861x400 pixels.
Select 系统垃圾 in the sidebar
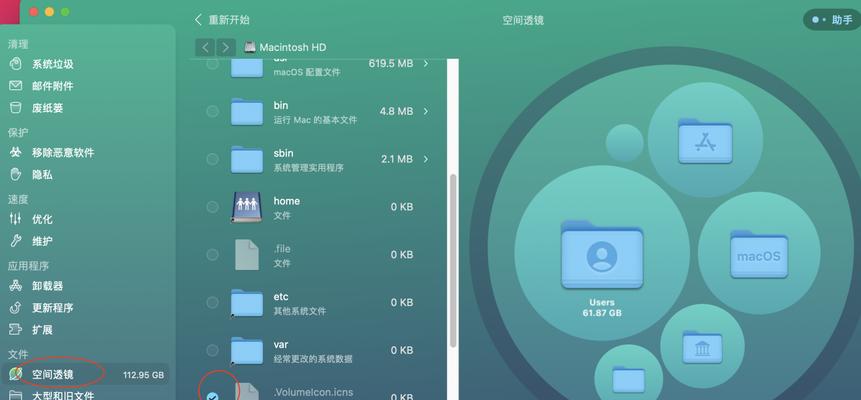53,64
